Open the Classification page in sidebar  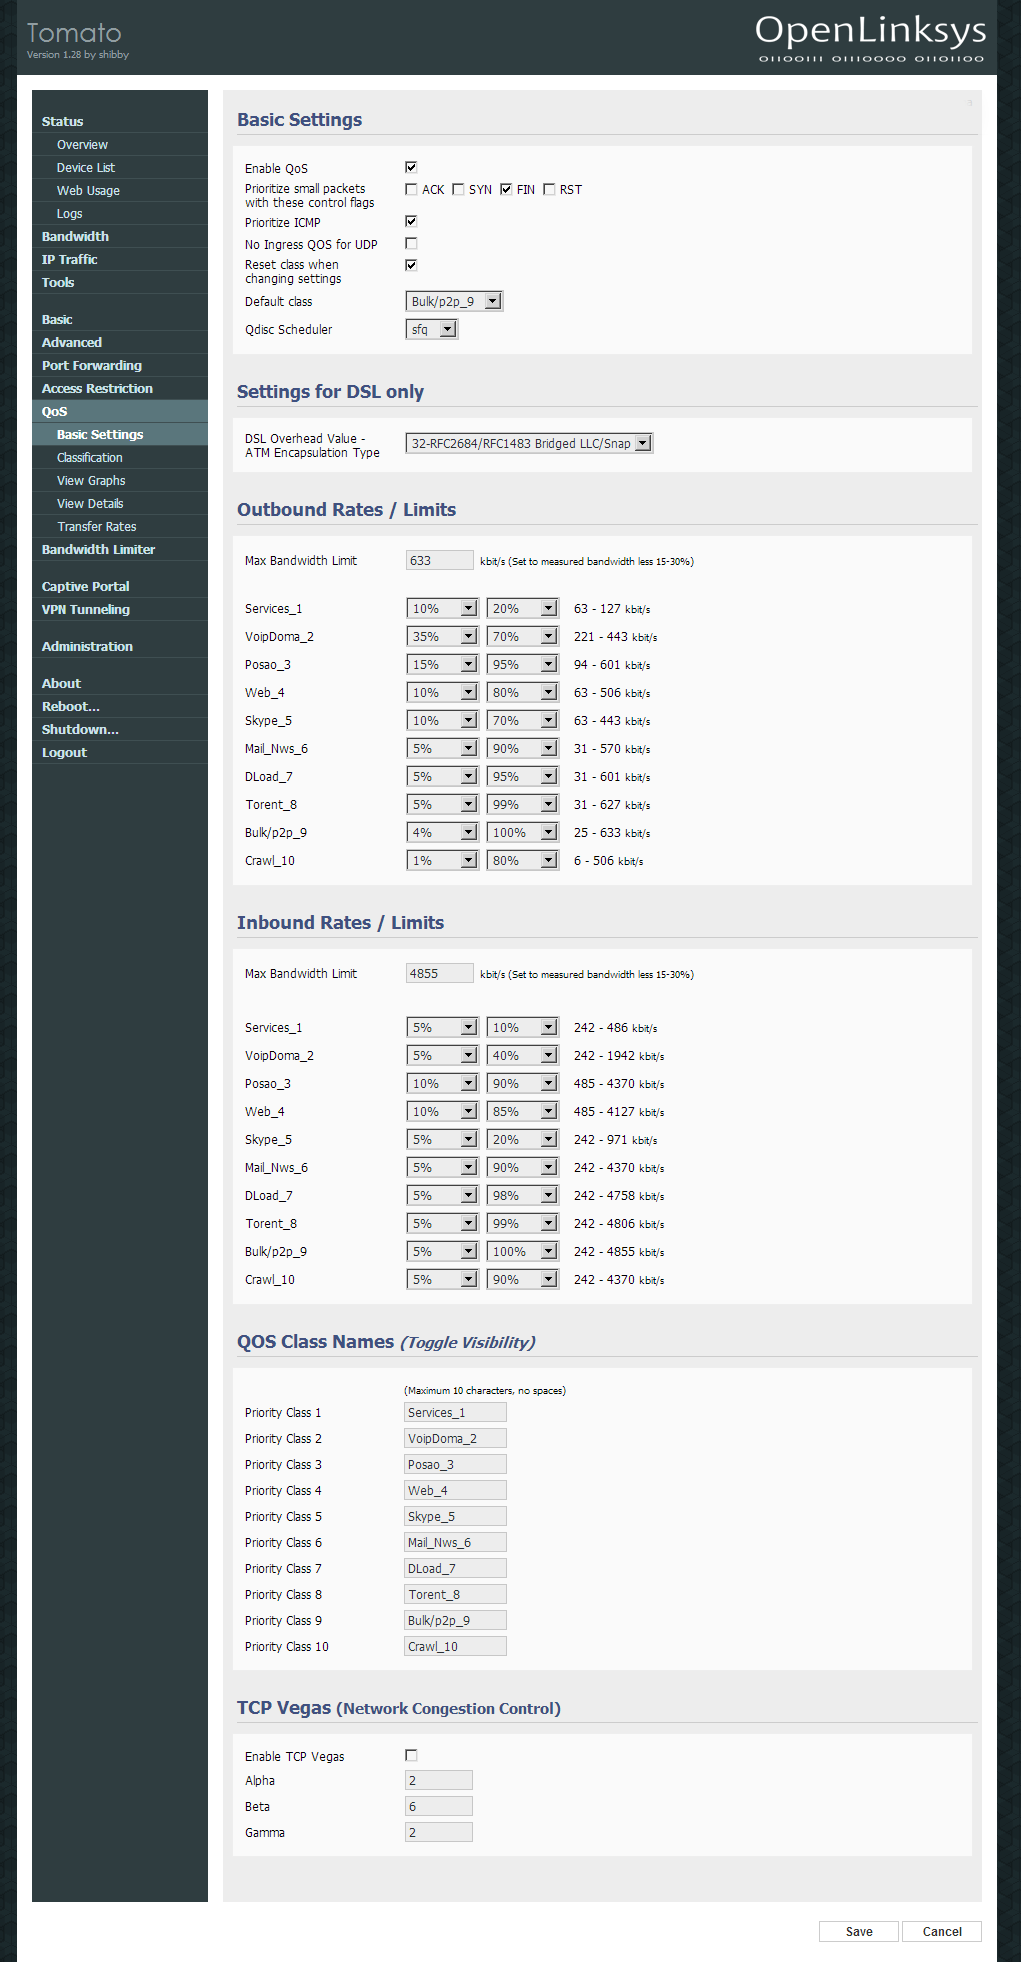coord(90,457)
